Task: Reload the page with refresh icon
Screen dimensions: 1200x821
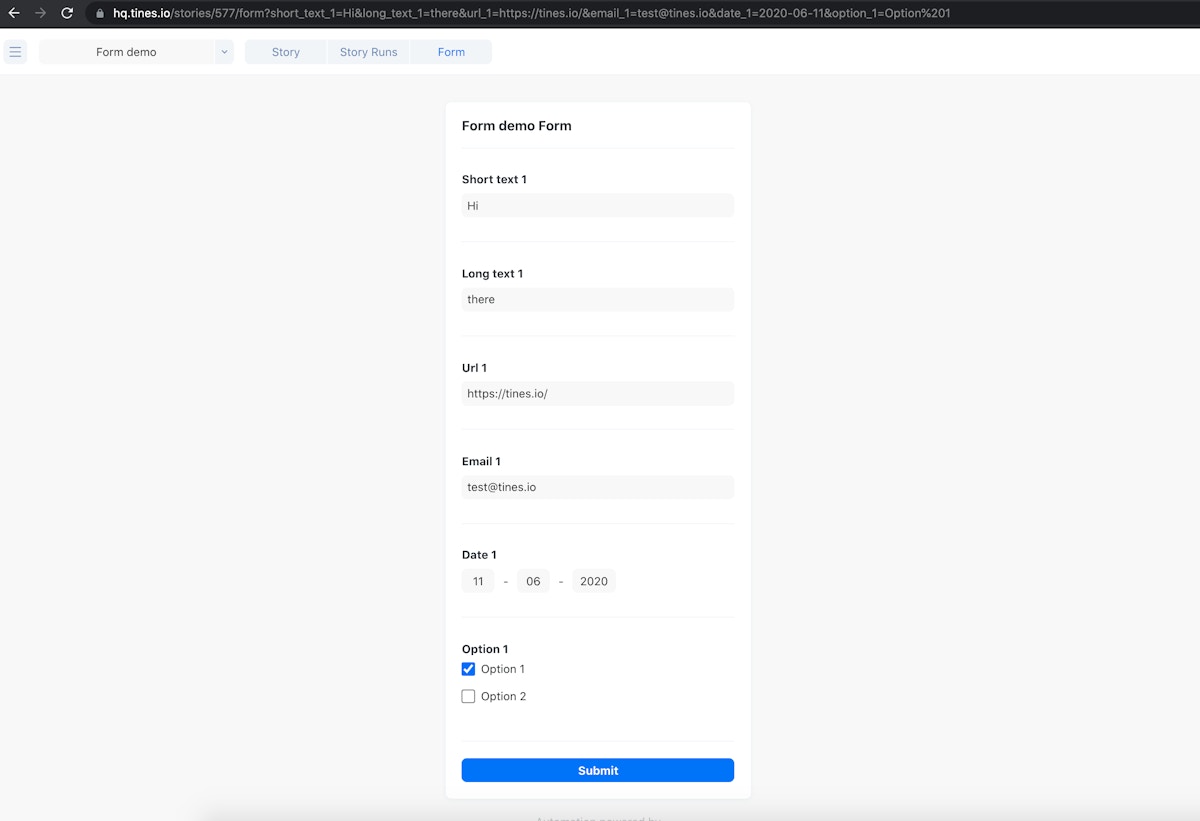Action: click(67, 13)
